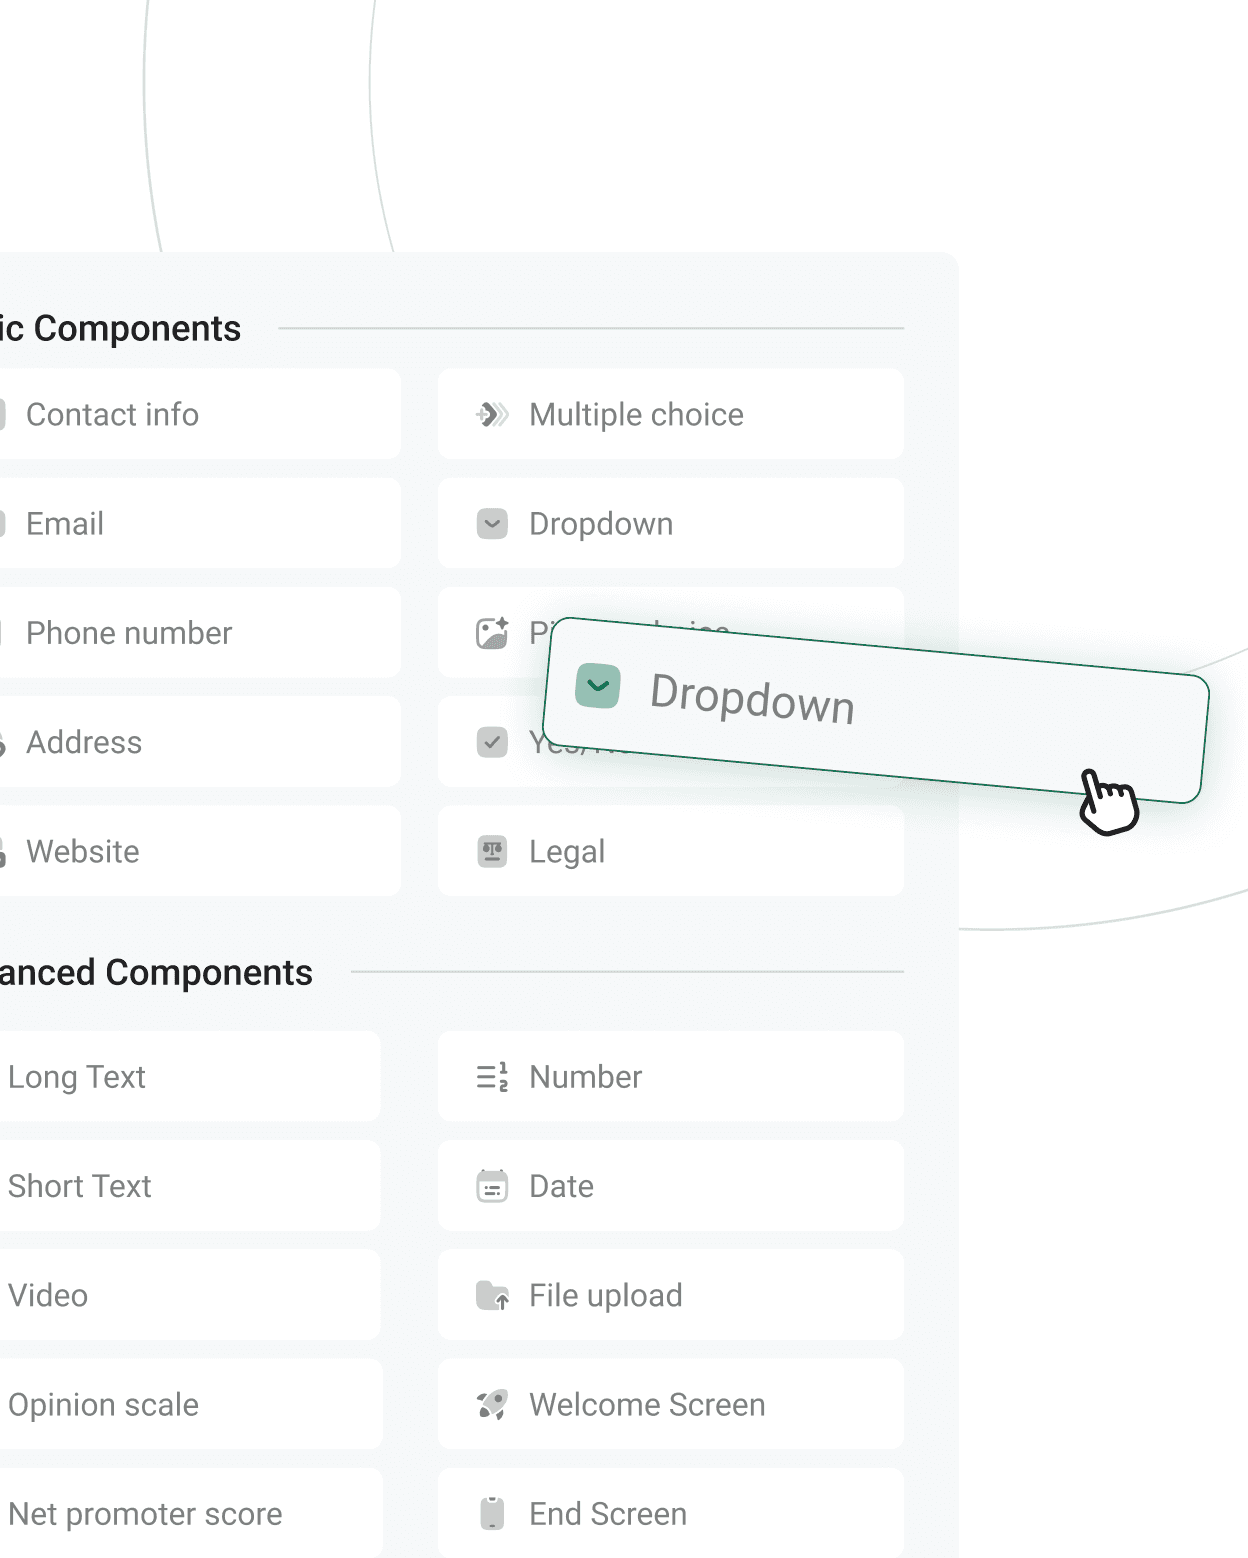Add the Legal component
Screen dimensions: 1248x1558
[x=671, y=851]
